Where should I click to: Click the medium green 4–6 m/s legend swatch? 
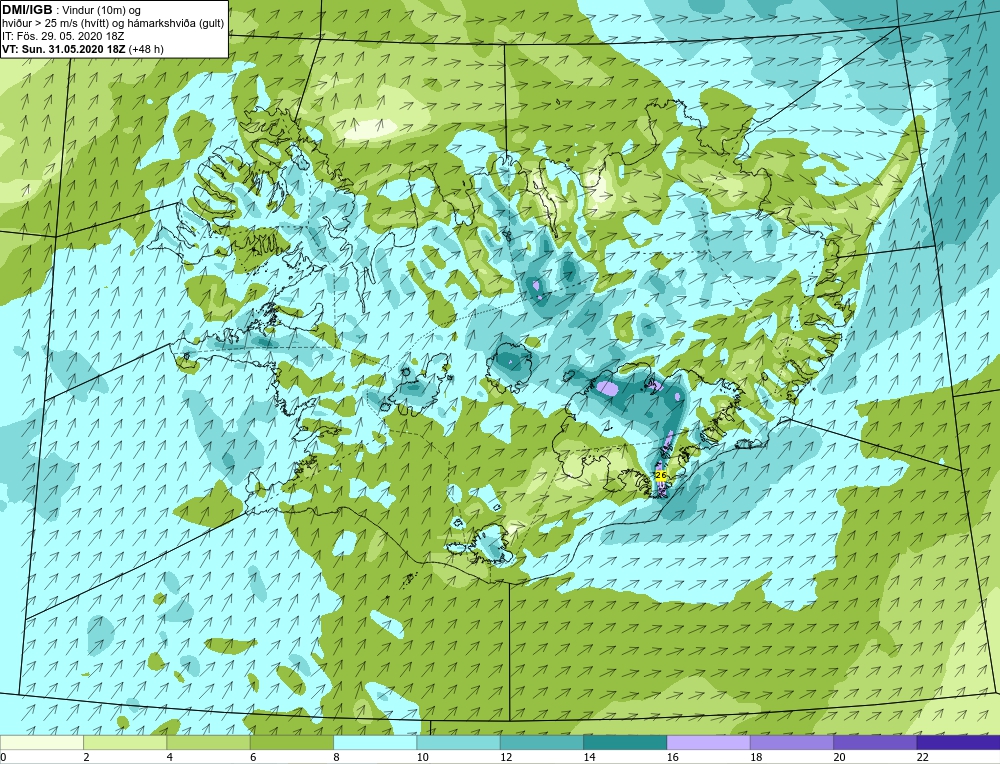coord(209,743)
